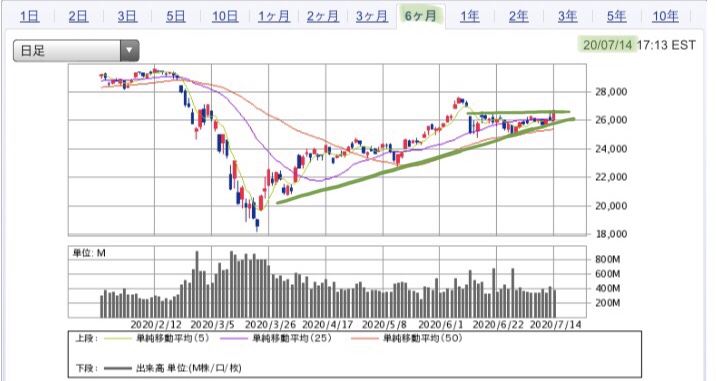This screenshot has height=381, width=716.
Task: Open the 3年 chart range
Action: click(x=567, y=16)
